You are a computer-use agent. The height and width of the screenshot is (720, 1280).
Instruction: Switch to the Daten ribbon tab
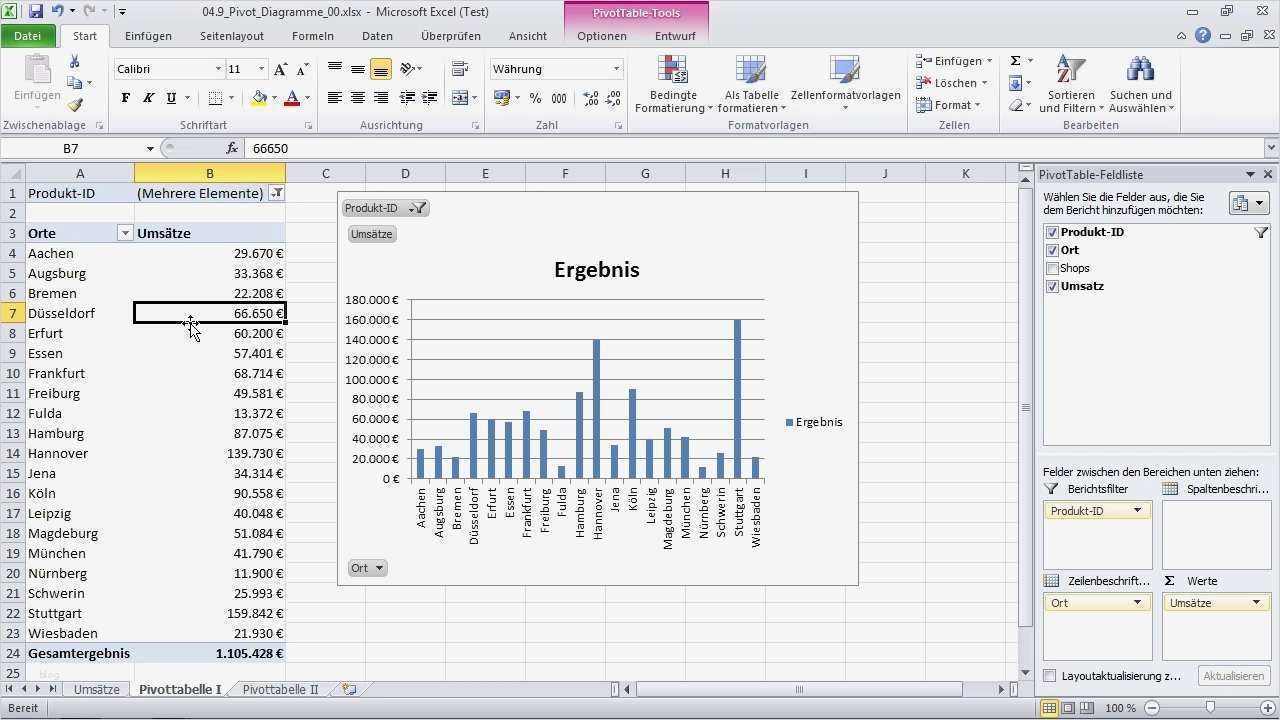377,36
